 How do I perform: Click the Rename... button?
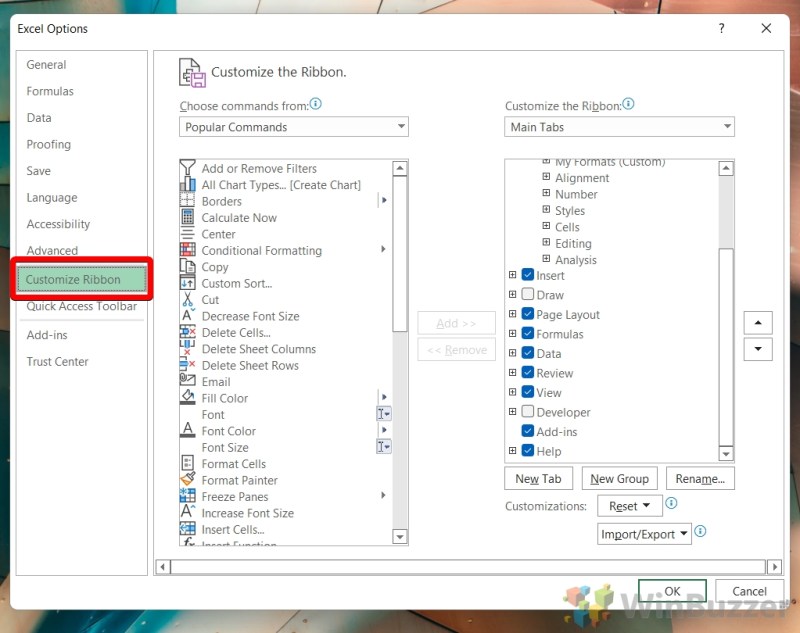[x=700, y=478]
